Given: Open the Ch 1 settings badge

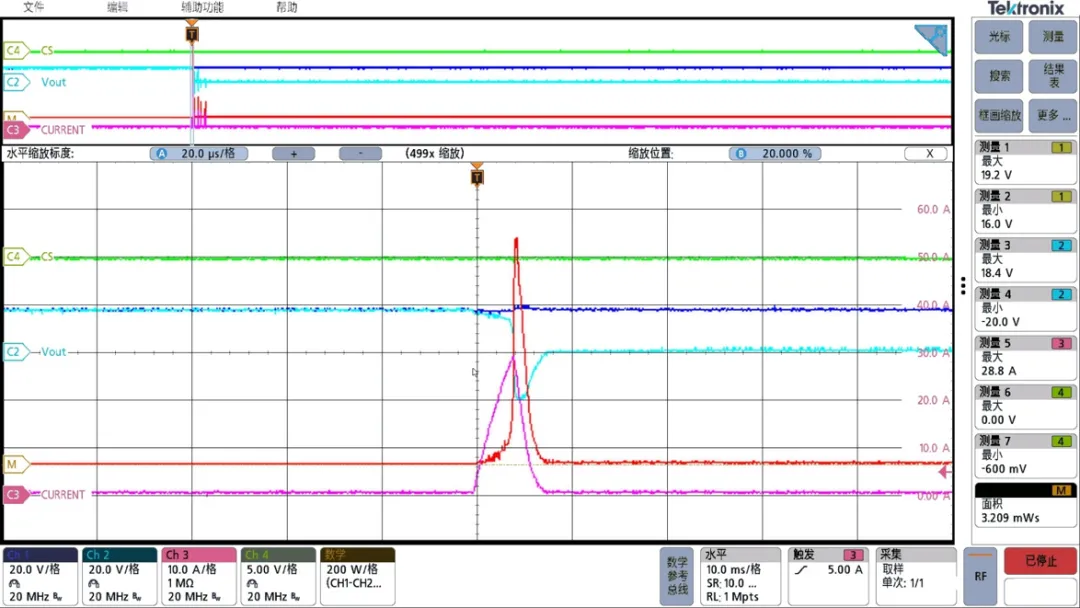Looking at the screenshot, I should pyautogui.click(x=40, y=576).
